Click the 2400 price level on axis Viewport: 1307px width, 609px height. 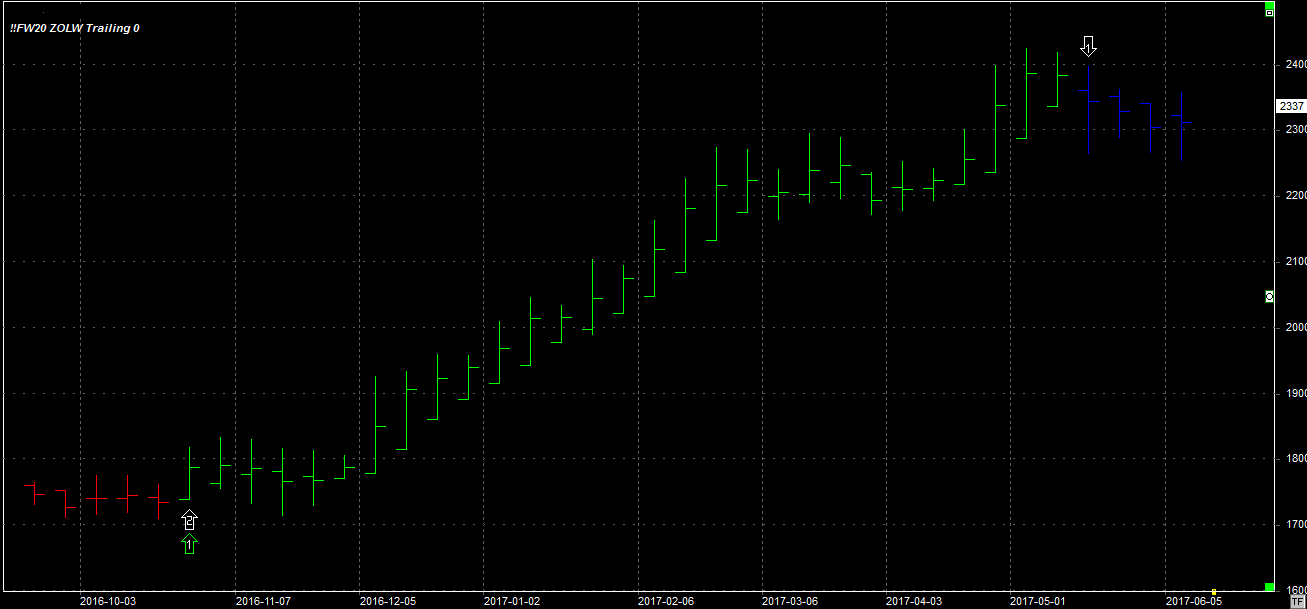pyautogui.click(x=1296, y=64)
